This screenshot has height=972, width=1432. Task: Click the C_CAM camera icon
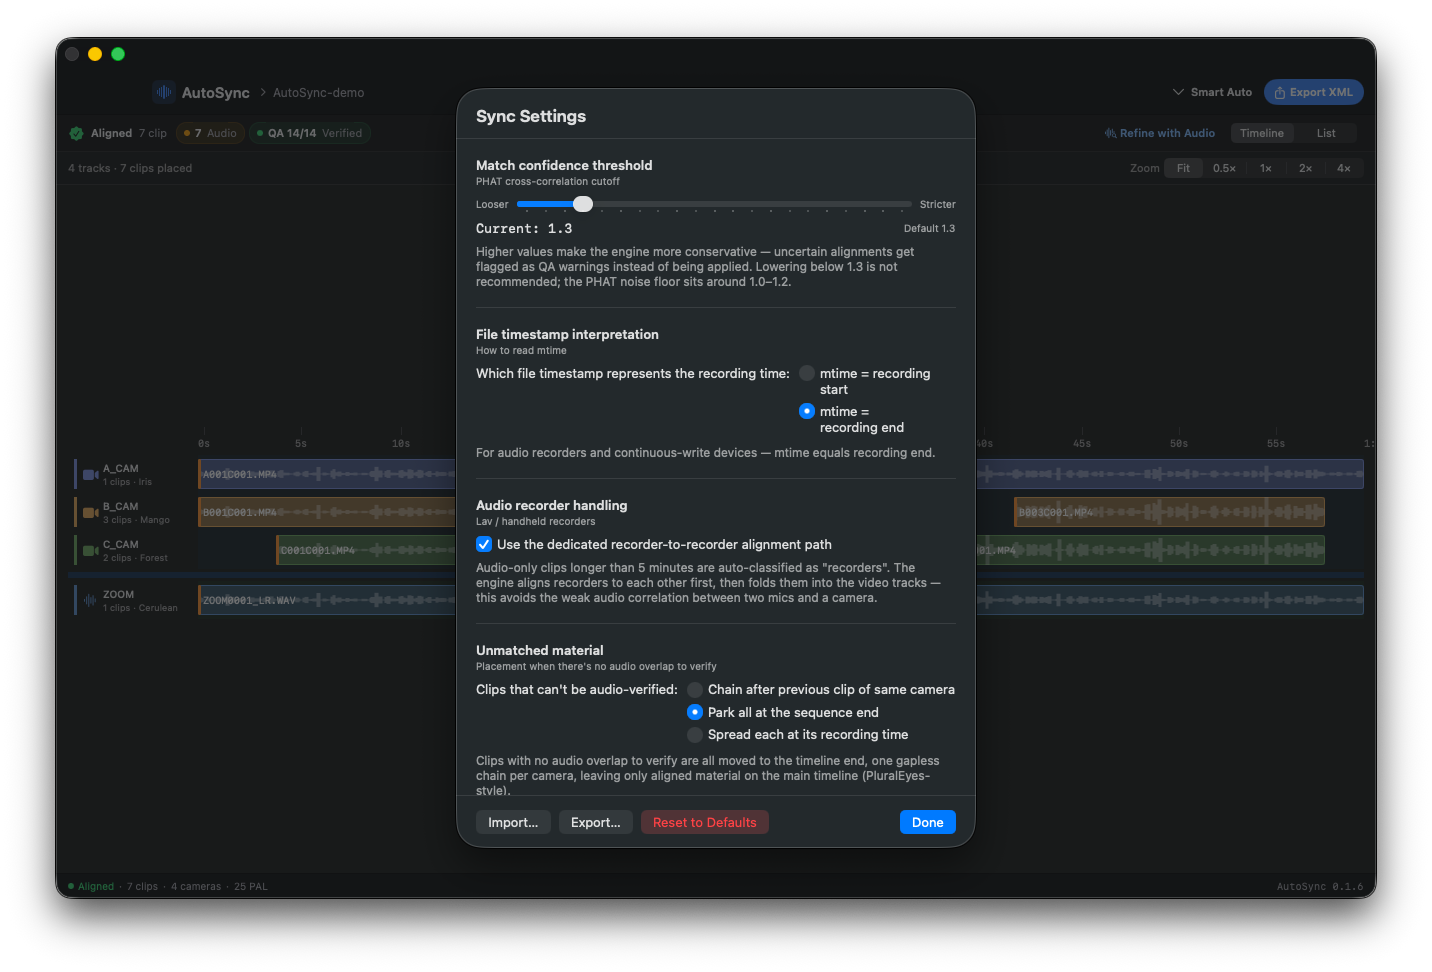point(90,551)
